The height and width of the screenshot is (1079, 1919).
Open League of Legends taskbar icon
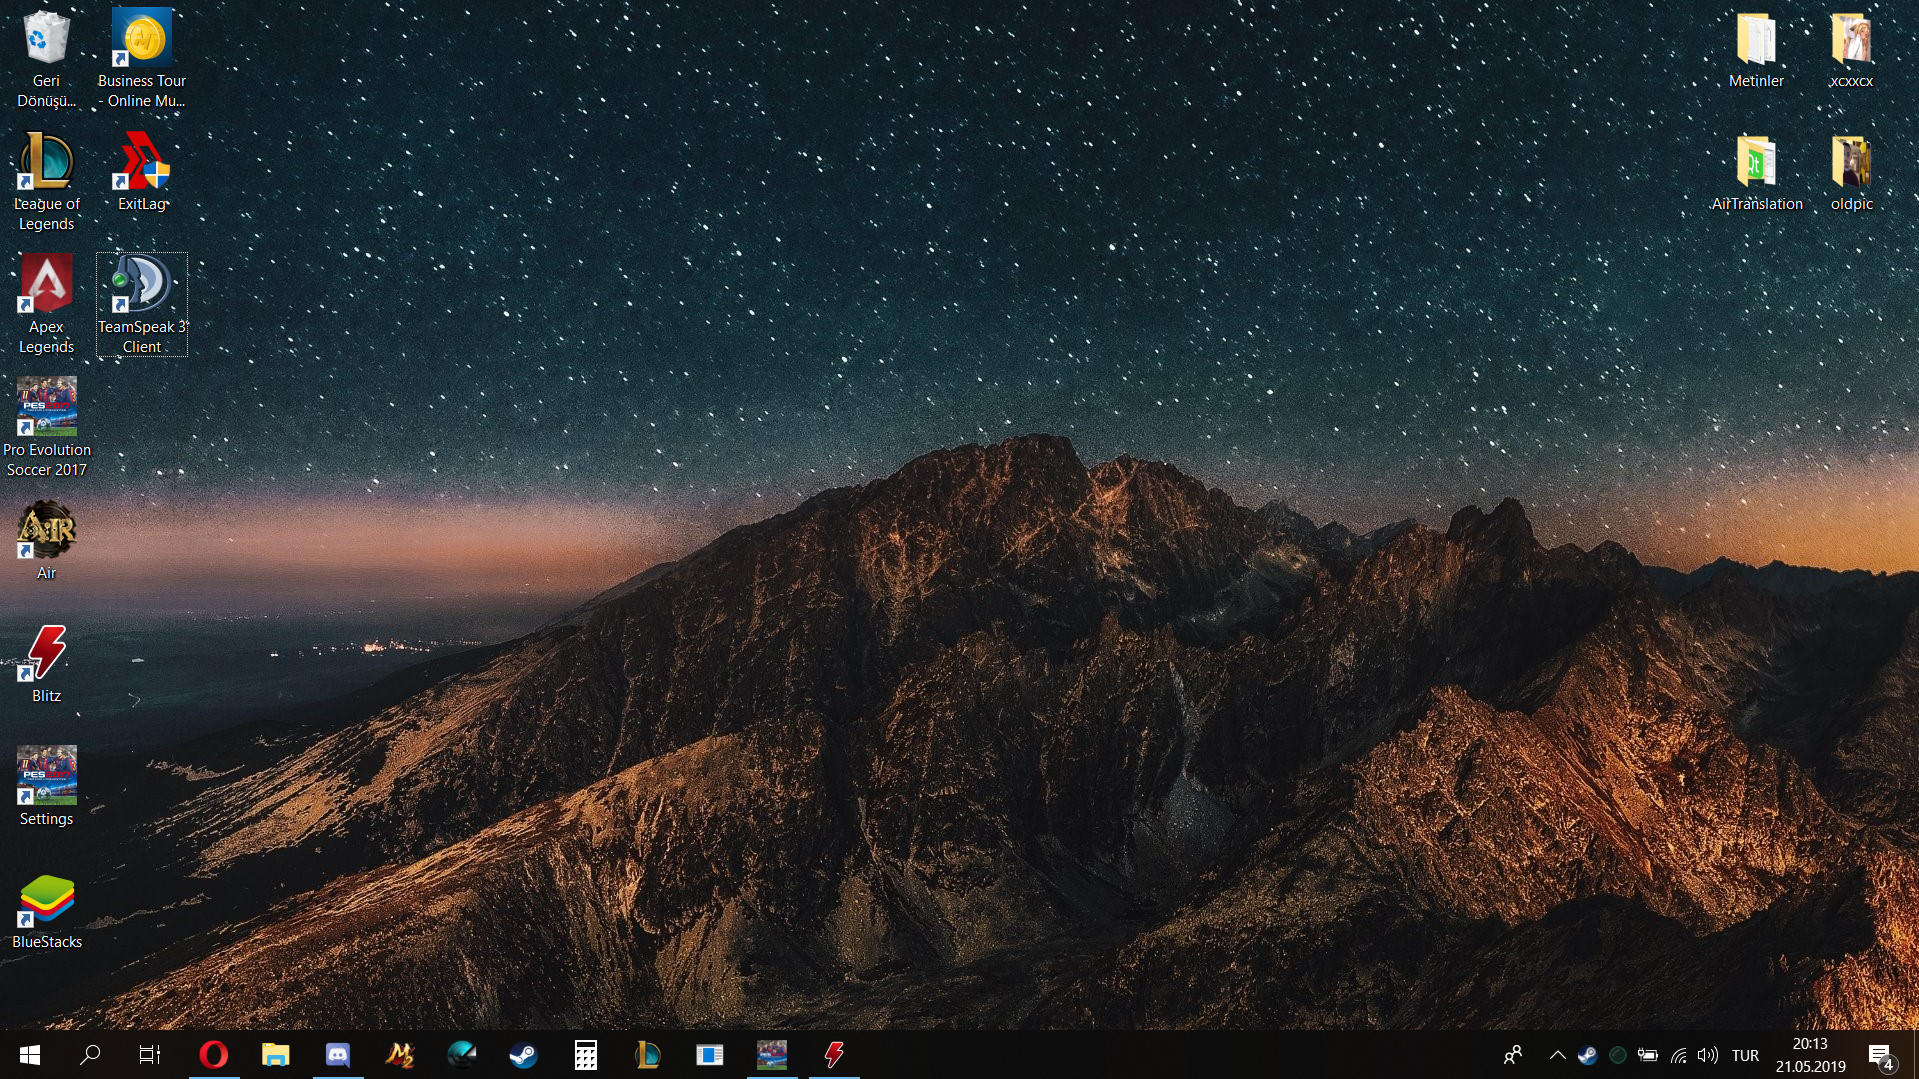pyautogui.click(x=648, y=1055)
